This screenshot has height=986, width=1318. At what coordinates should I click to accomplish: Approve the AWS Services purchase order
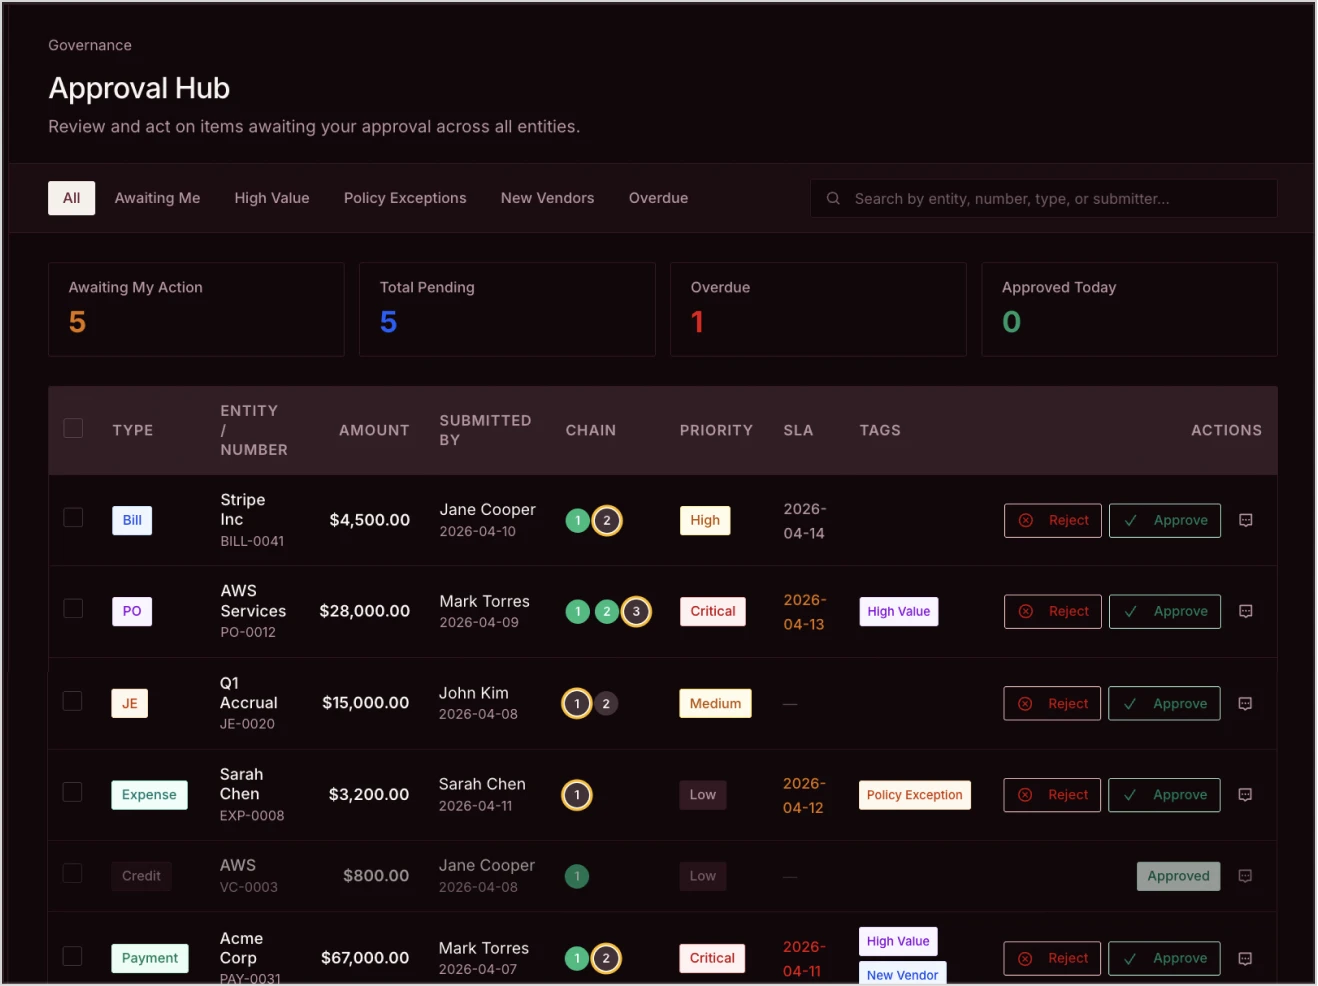pos(1165,611)
